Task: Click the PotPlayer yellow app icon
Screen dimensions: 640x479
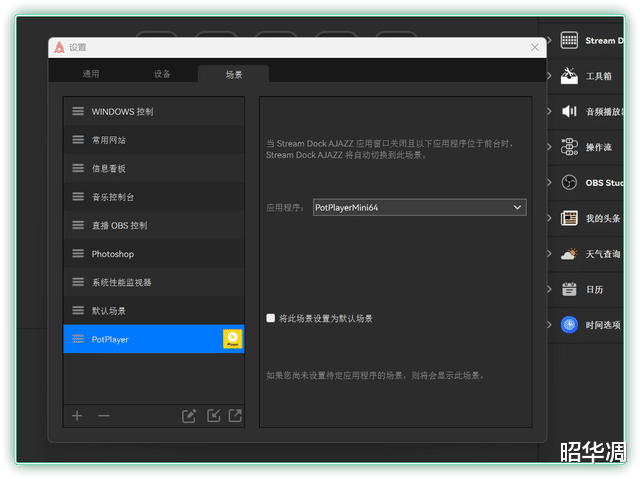Action: (233, 339)
